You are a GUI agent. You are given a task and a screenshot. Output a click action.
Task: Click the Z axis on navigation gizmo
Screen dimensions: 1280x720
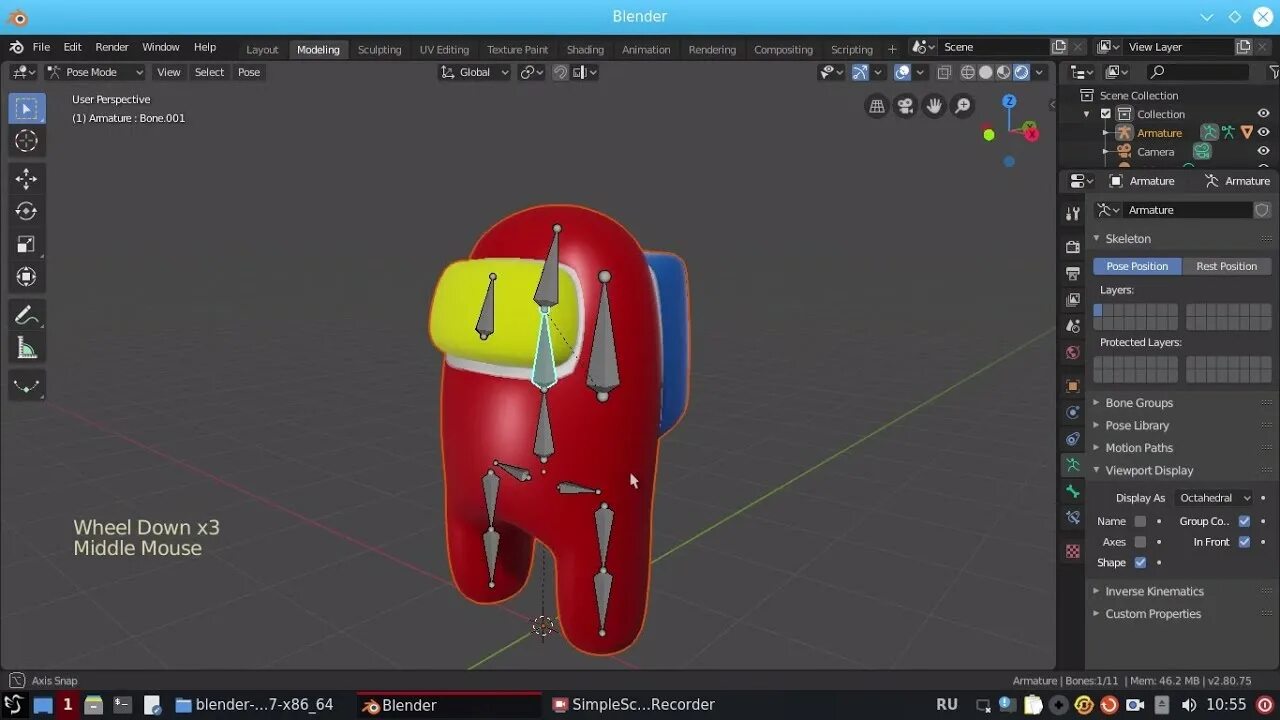click(1009, 101)
